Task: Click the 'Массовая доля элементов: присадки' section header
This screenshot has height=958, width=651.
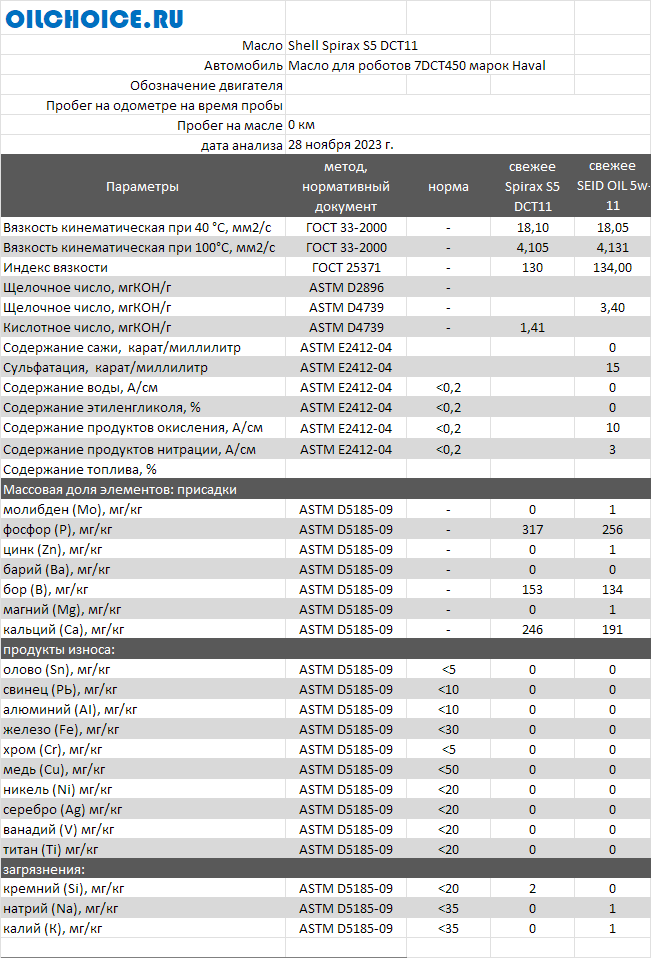Action: [x=120, y=489]
